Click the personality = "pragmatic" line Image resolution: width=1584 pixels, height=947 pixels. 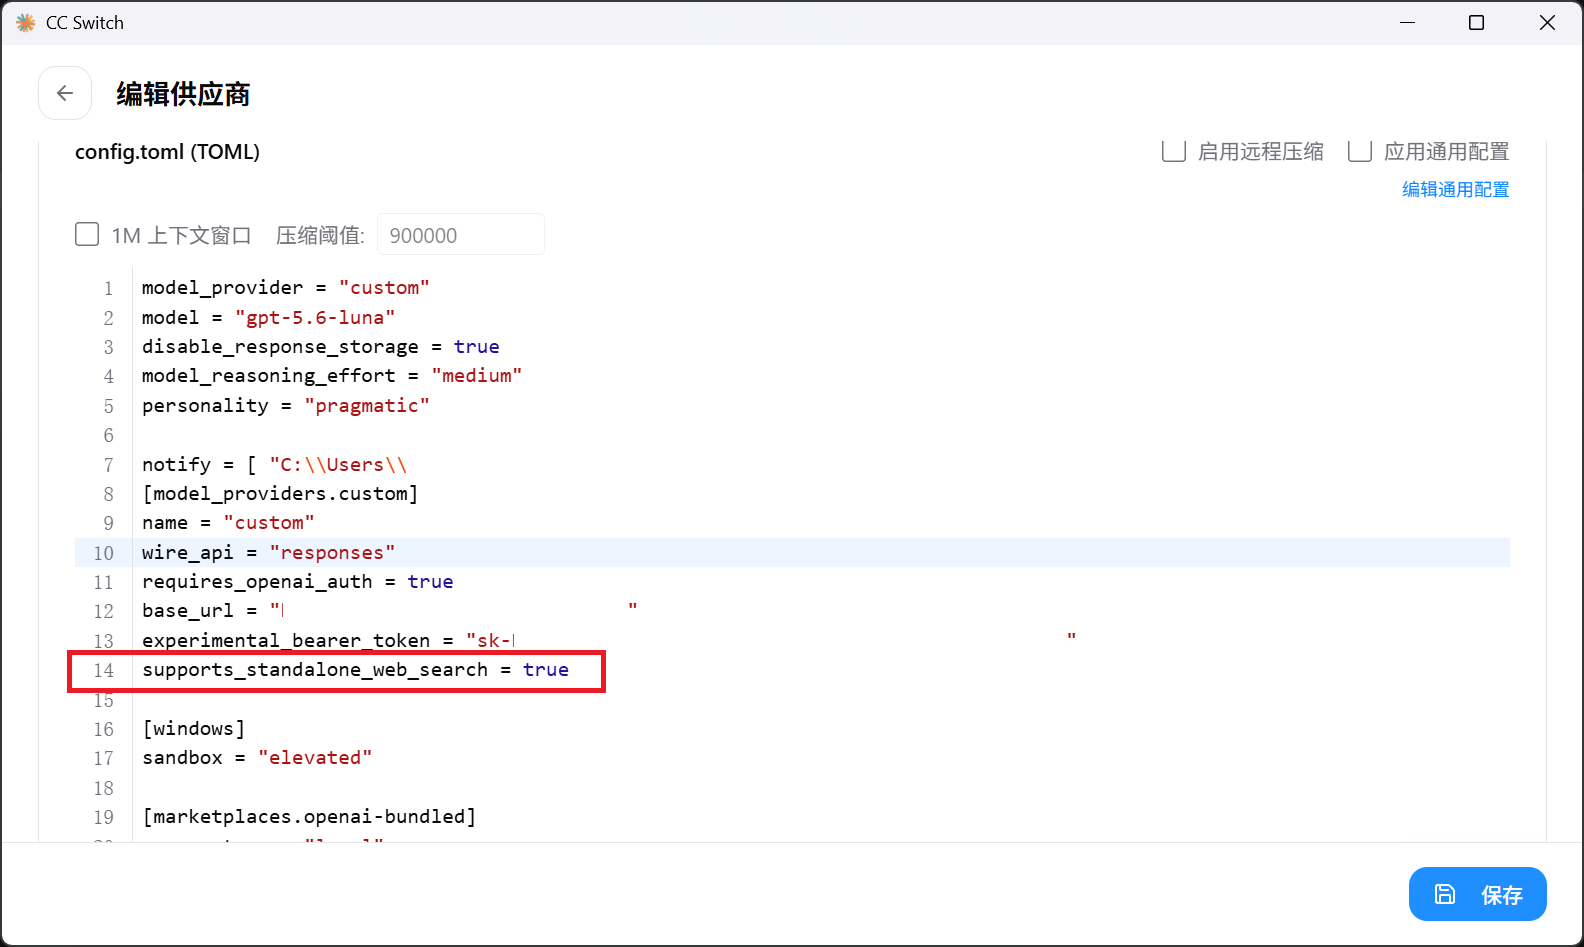286,406
